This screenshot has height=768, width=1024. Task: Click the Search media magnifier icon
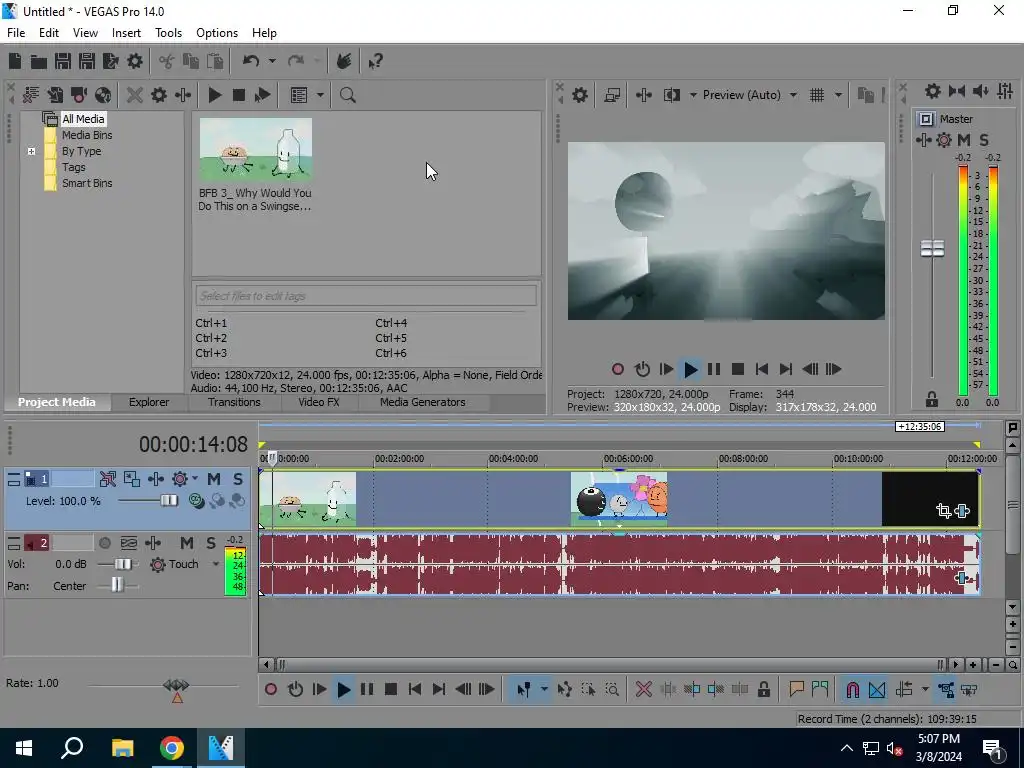(x=347, y=95)
